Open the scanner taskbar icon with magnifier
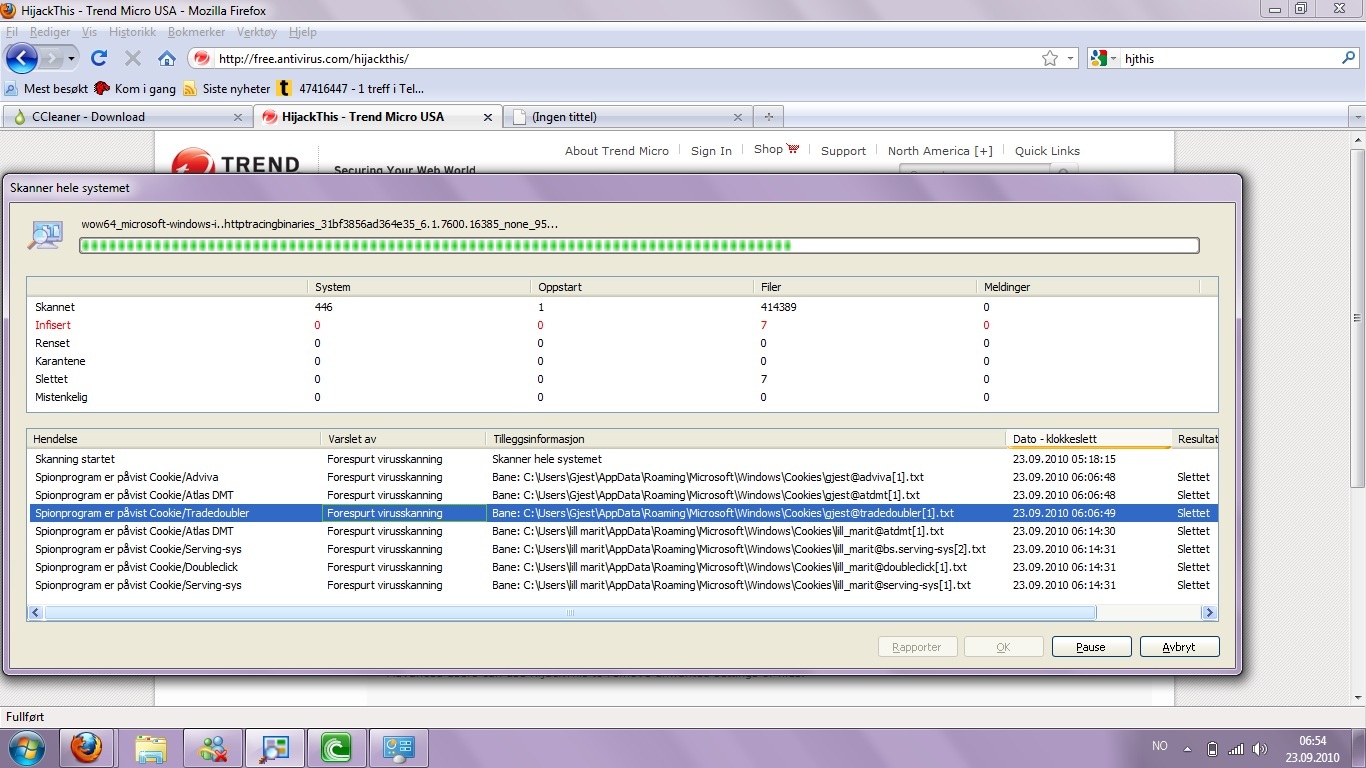The width and height of the screenshot is (1366, 768). 275,748
